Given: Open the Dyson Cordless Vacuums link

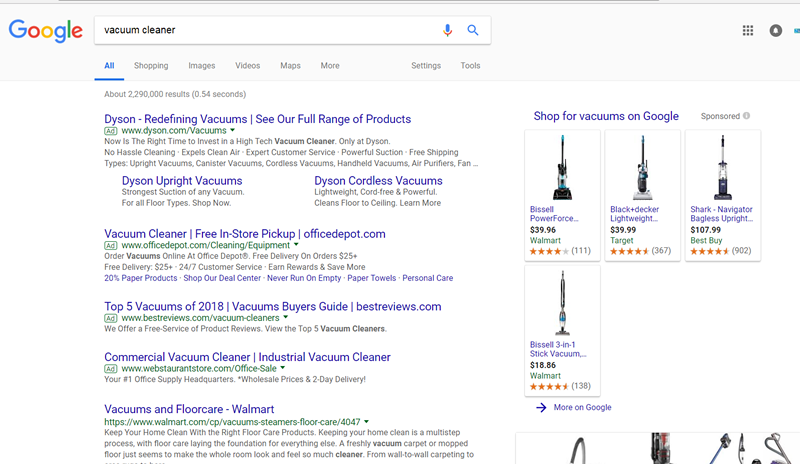Looking at the screenshot, I should tap(378, 181).
